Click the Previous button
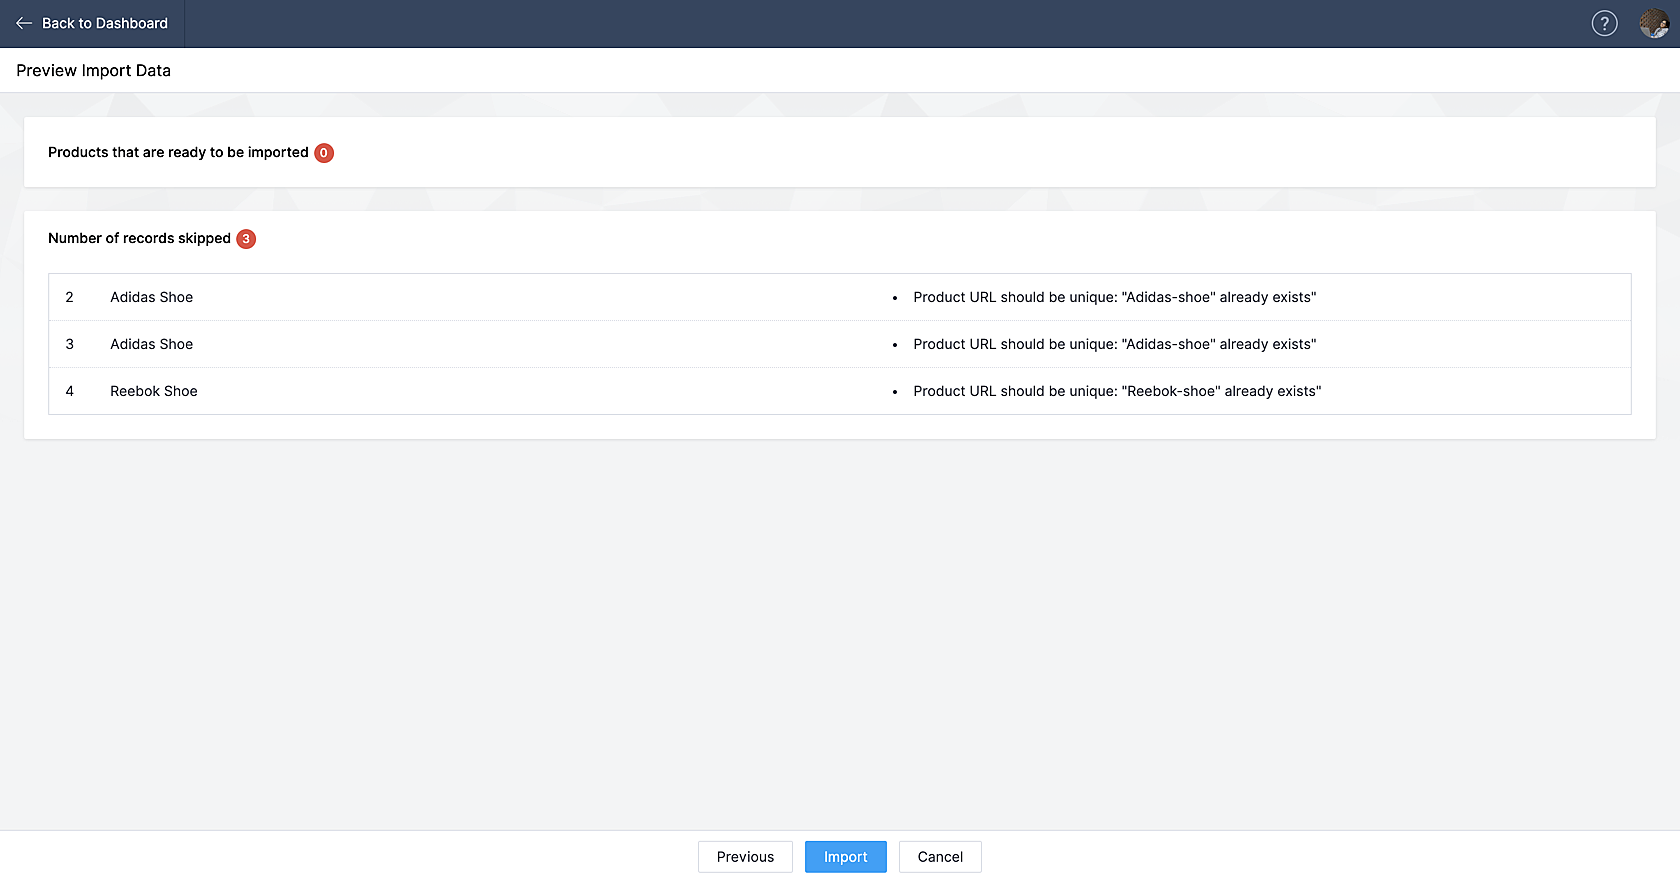This screenshot has height=878, width=1680. click(x=745, y=857)
